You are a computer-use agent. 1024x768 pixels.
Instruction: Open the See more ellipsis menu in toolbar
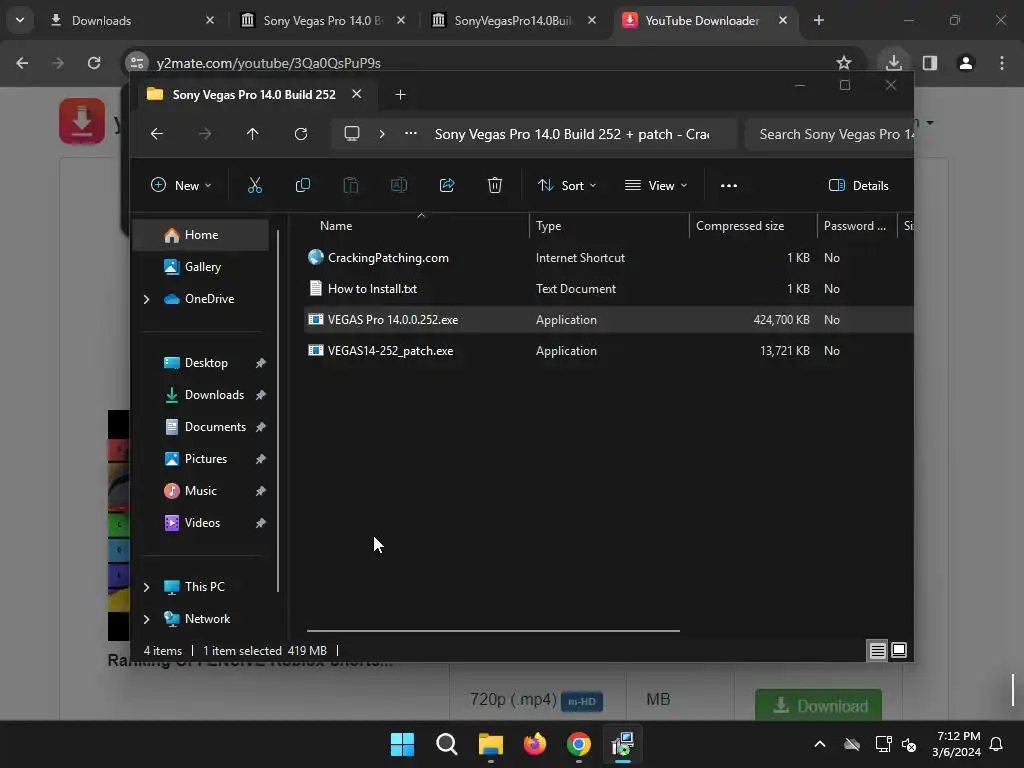click(x=729, y=185)
